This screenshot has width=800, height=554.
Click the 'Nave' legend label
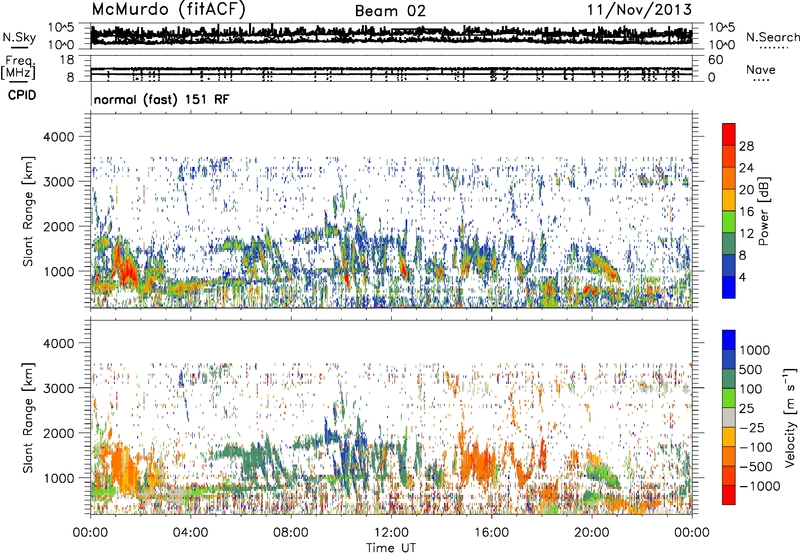point(761,69)
